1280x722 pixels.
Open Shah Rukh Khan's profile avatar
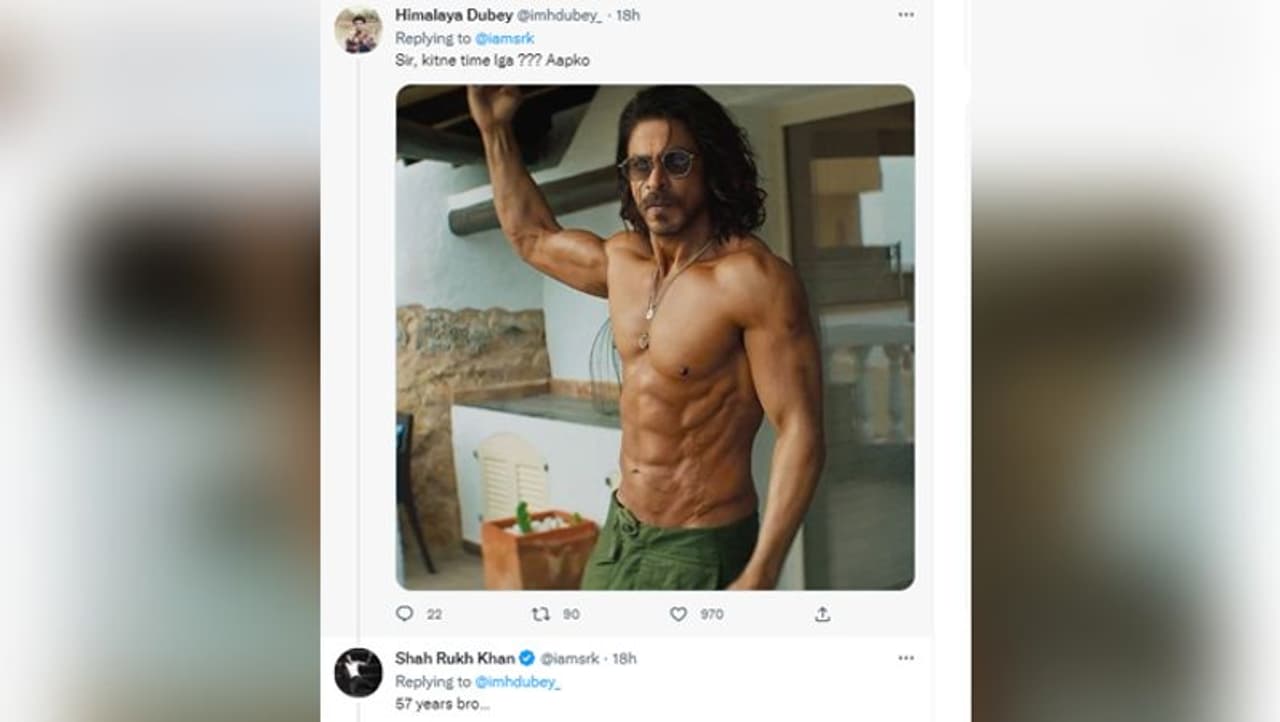[358, 672]
